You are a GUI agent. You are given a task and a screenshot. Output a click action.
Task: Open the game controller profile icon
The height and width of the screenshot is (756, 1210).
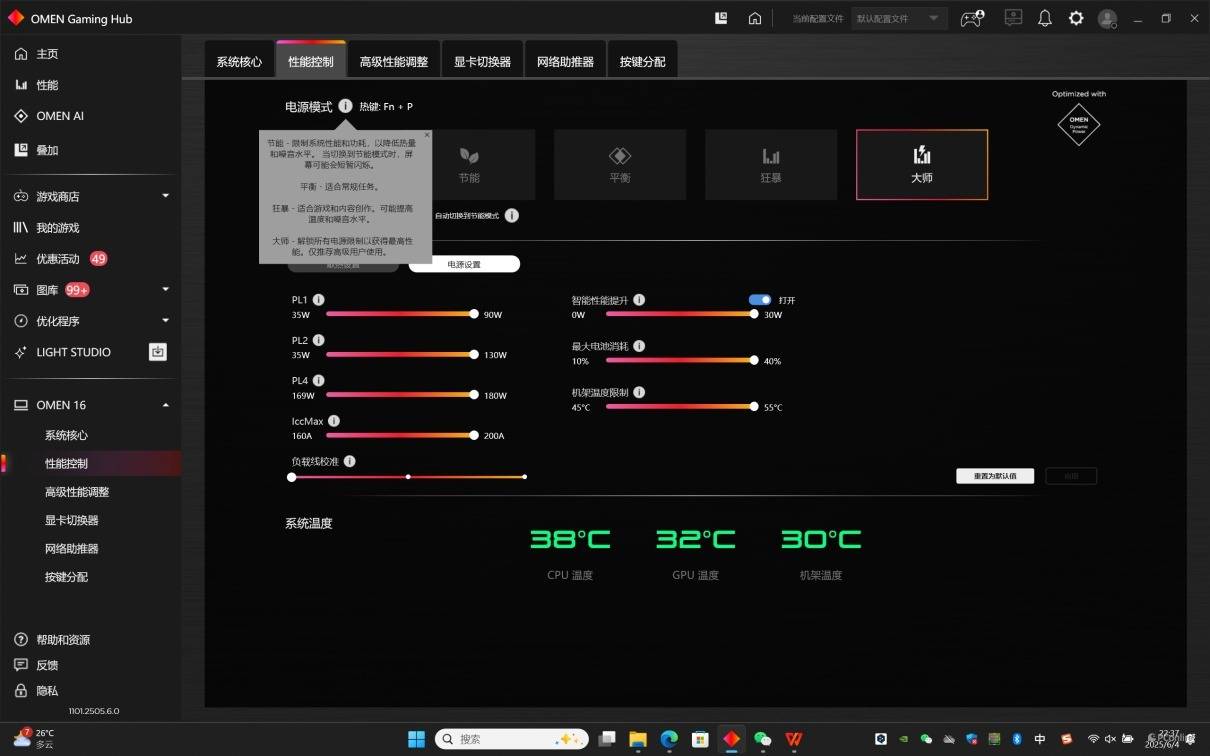pos(972,18)
